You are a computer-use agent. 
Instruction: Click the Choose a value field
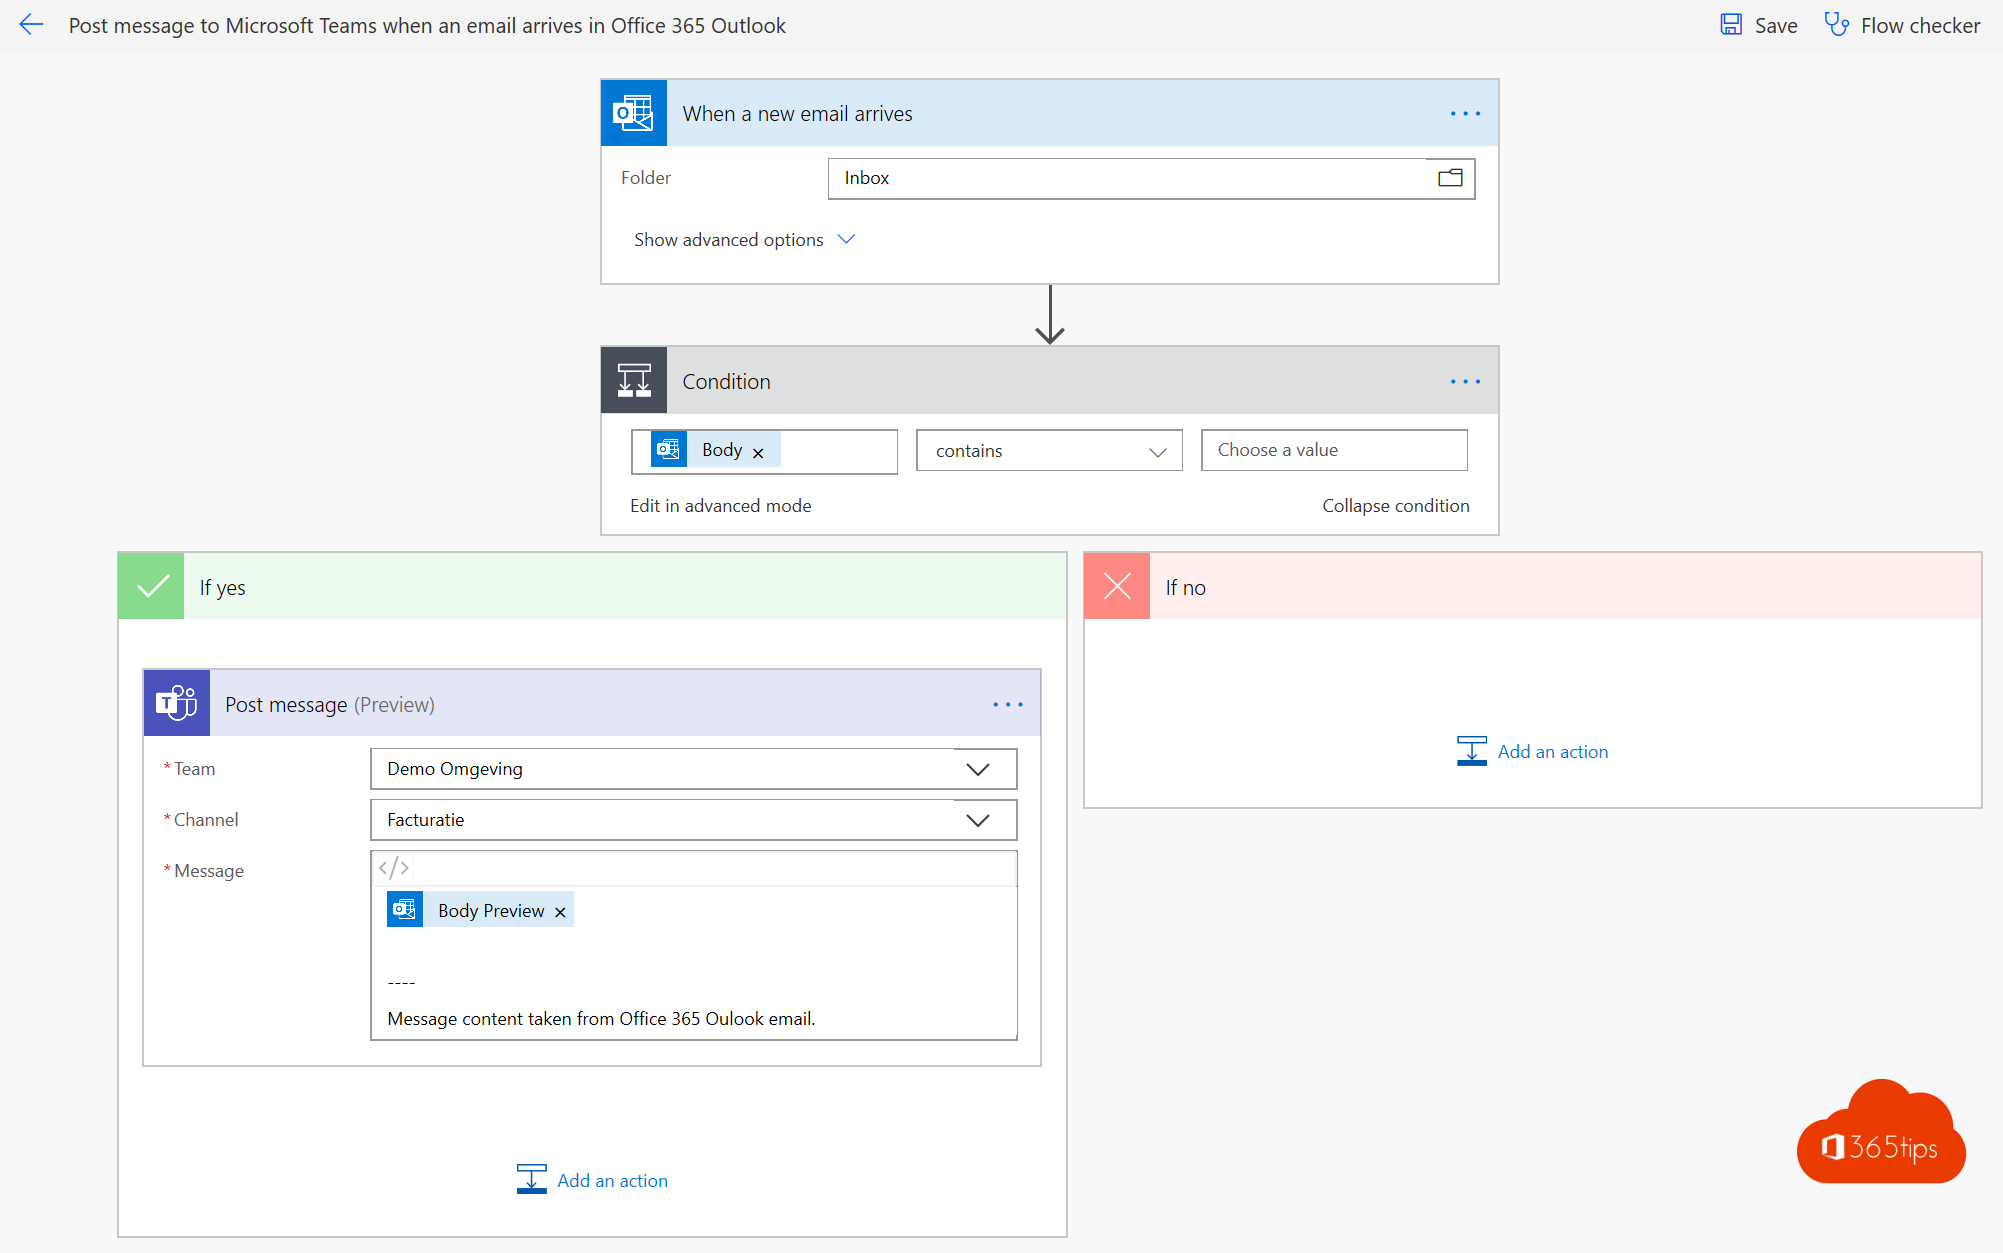click(x=1334, y=450)
